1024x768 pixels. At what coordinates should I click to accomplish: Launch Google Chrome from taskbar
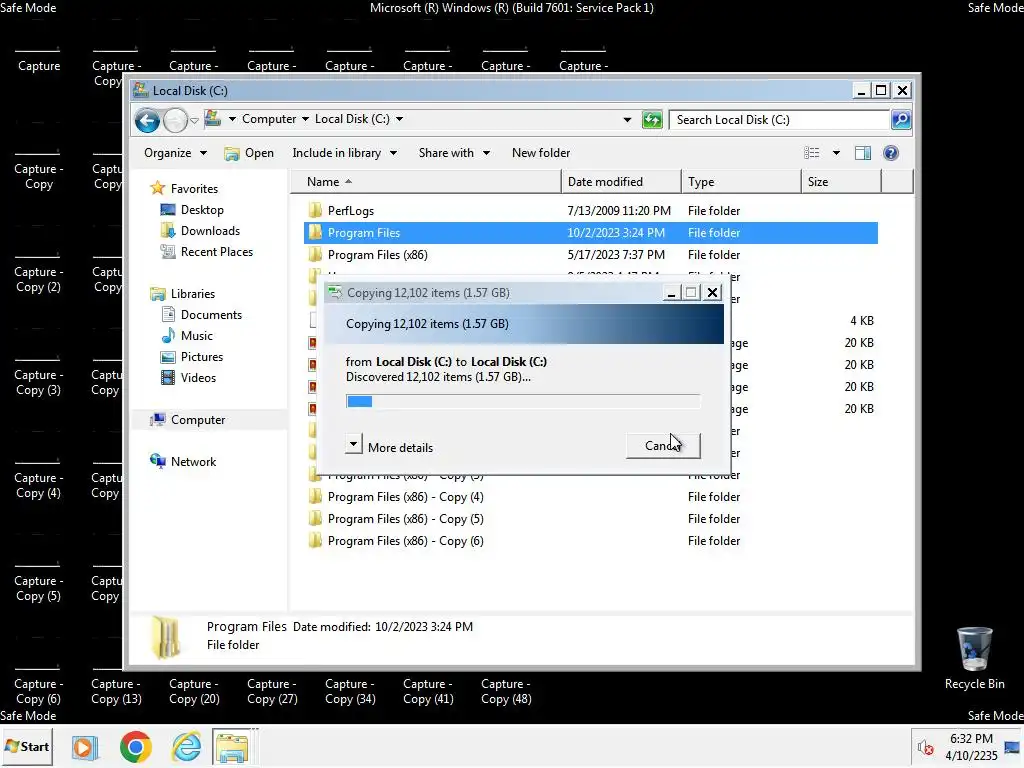(135, 746)
